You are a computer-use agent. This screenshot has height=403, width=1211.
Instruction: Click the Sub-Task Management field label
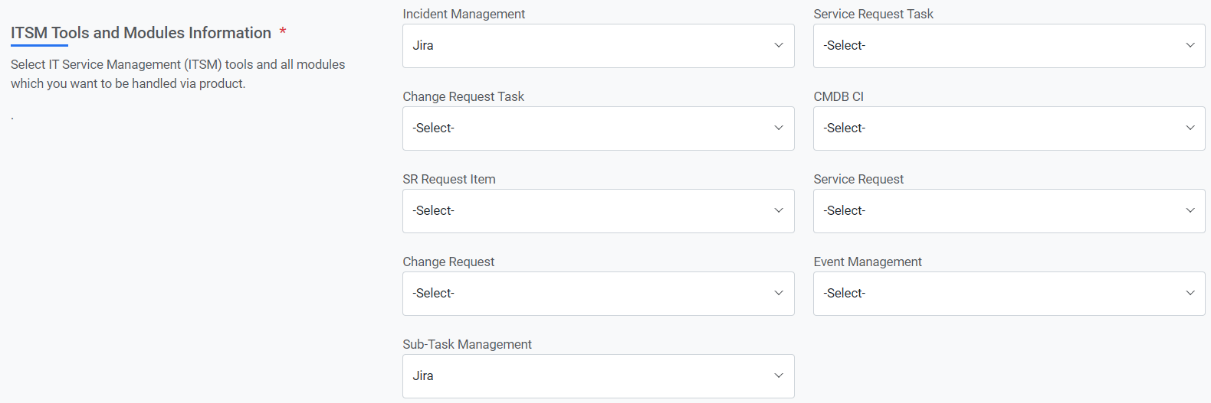click(467, 344)
